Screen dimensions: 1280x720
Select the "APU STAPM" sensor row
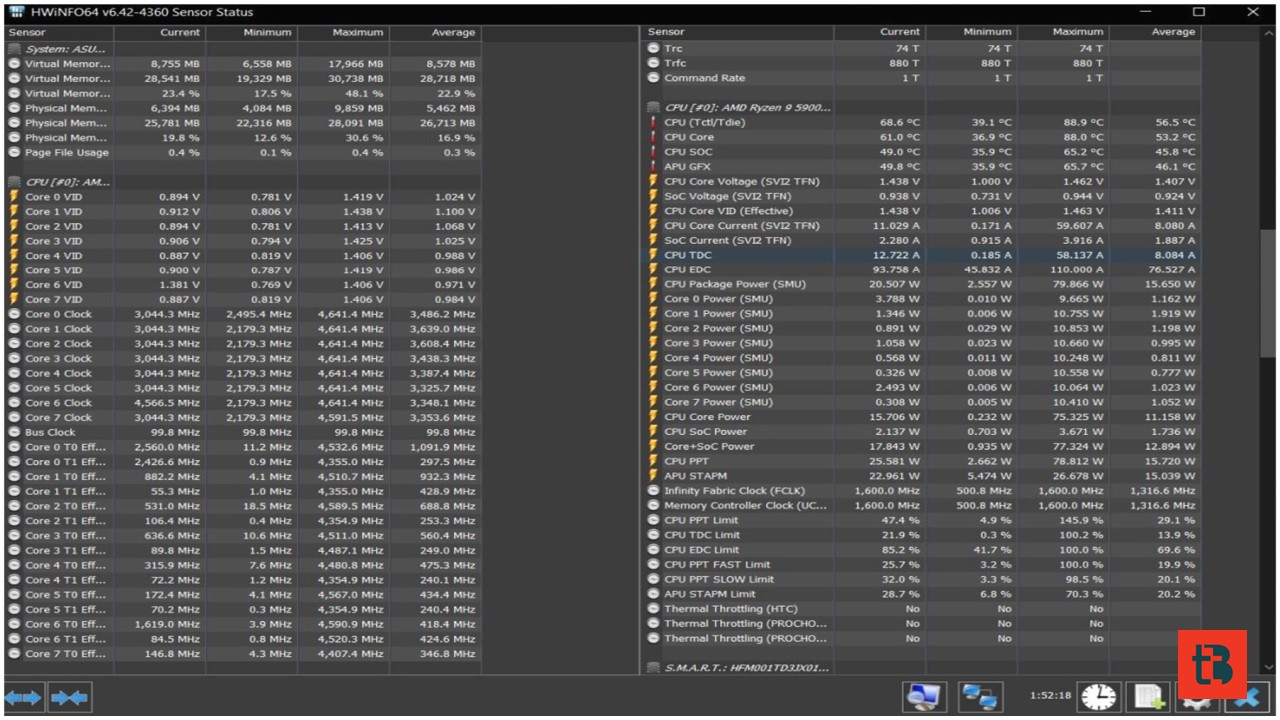point(923,476)
